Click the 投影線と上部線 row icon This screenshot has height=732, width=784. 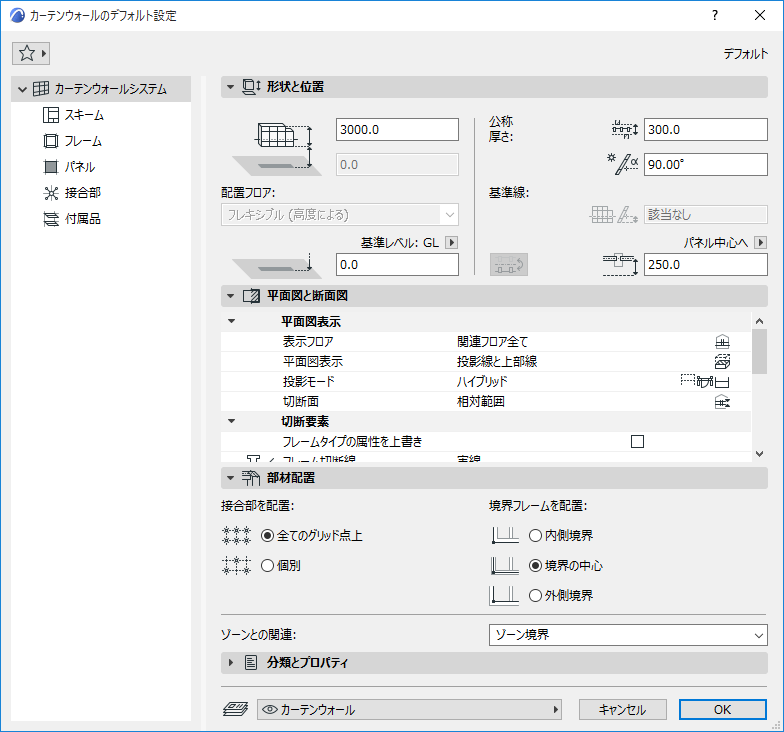(722, 362)
